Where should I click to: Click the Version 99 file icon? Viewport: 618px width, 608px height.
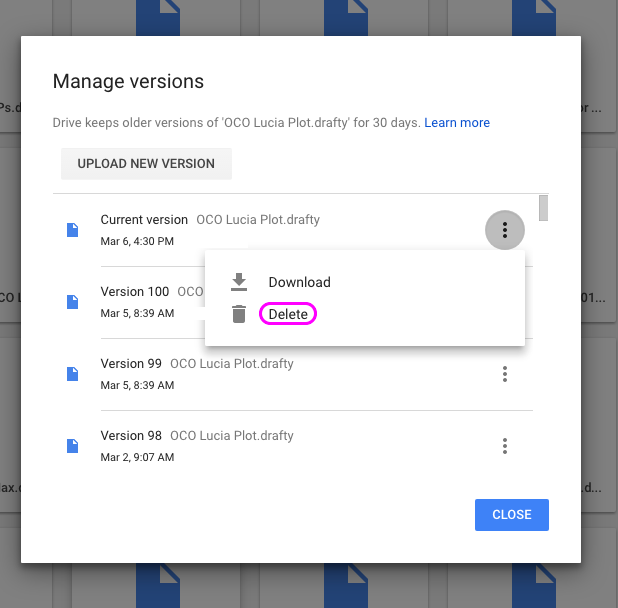pyautogui.click(x=73, y=374)
